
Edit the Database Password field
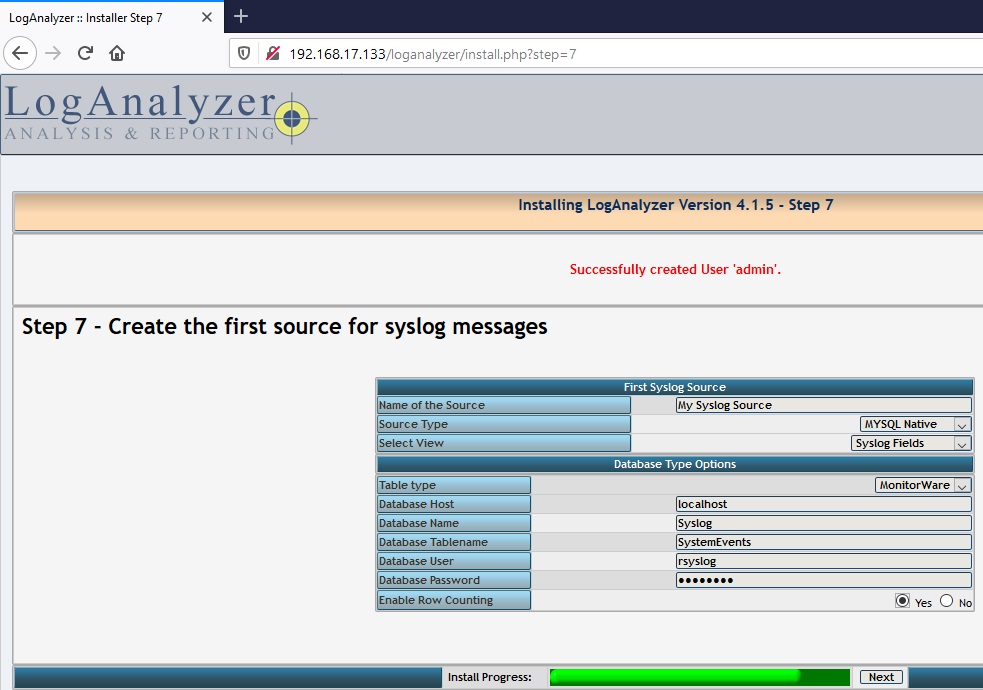(824, 580)
